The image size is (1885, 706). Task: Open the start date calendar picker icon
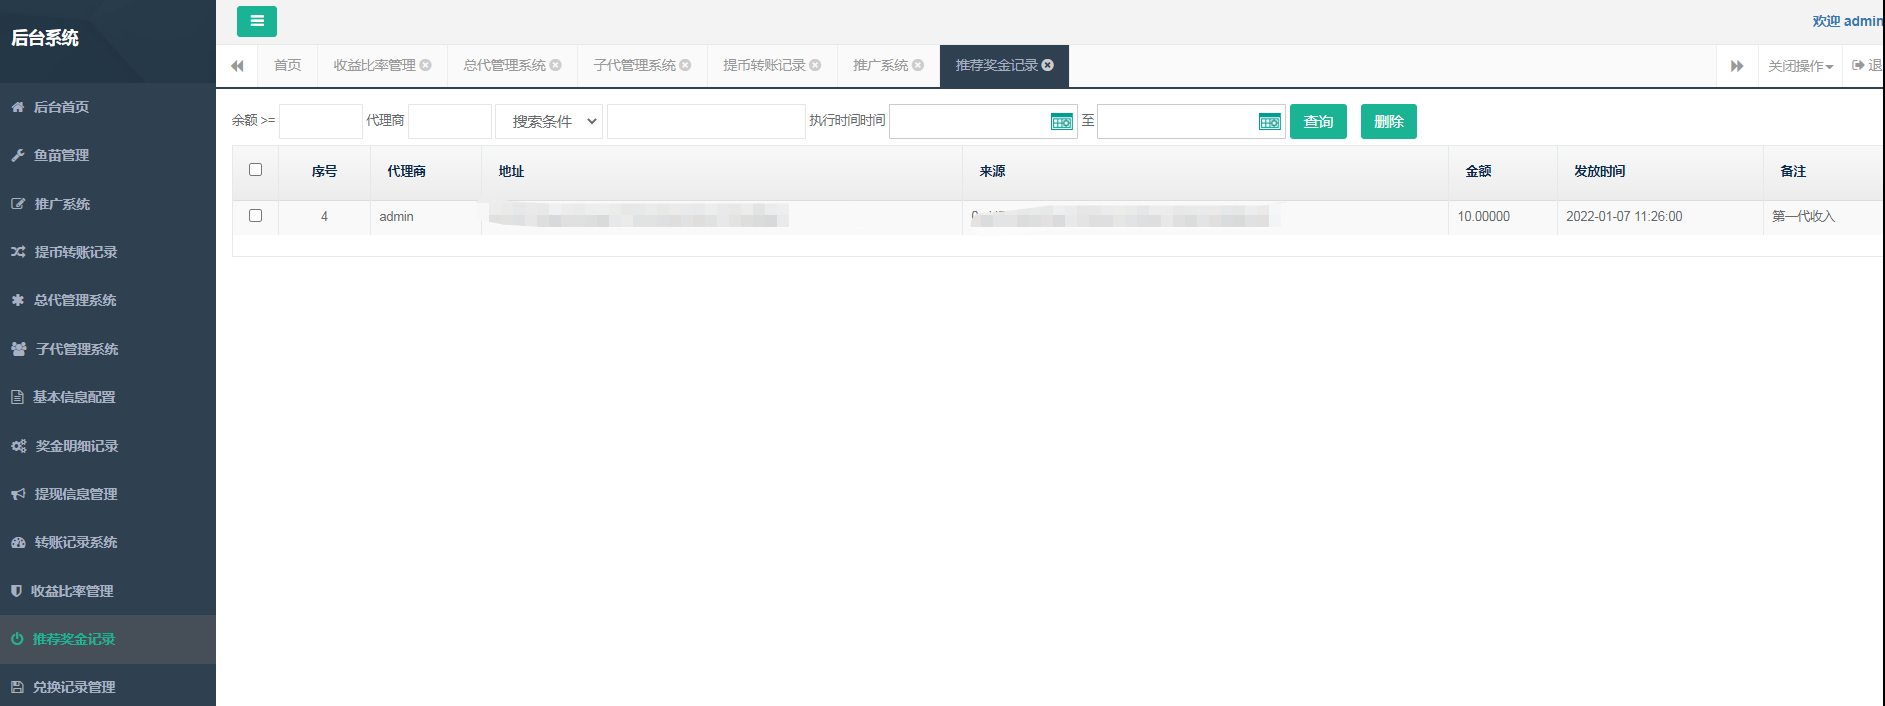(1061, 122)
